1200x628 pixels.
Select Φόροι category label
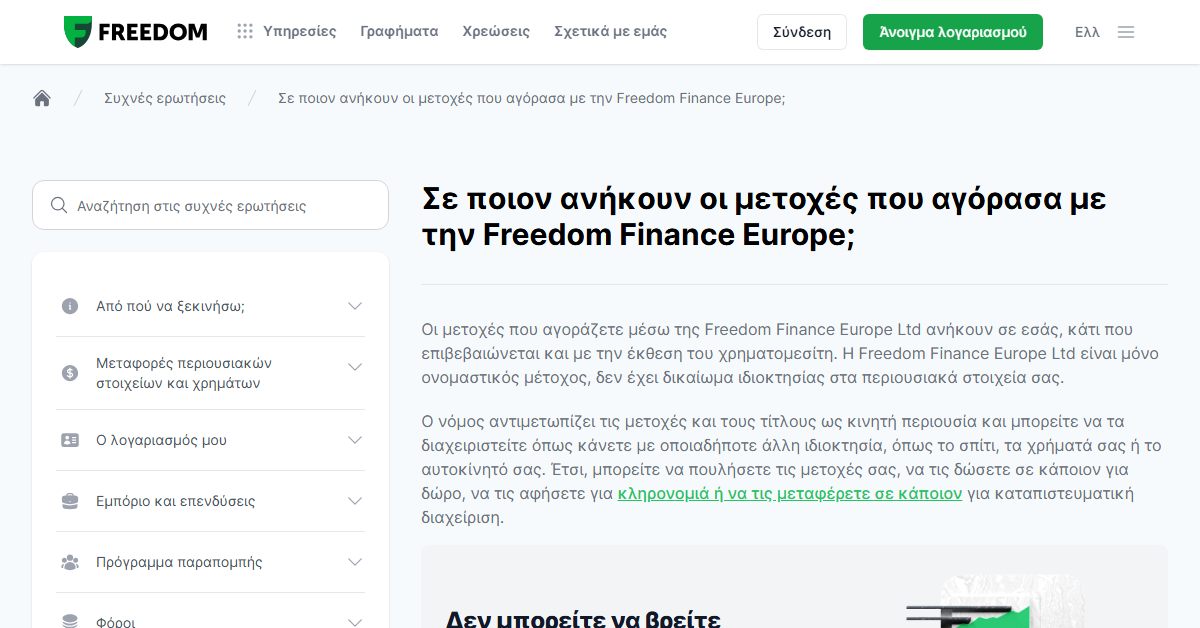[115, 621]
